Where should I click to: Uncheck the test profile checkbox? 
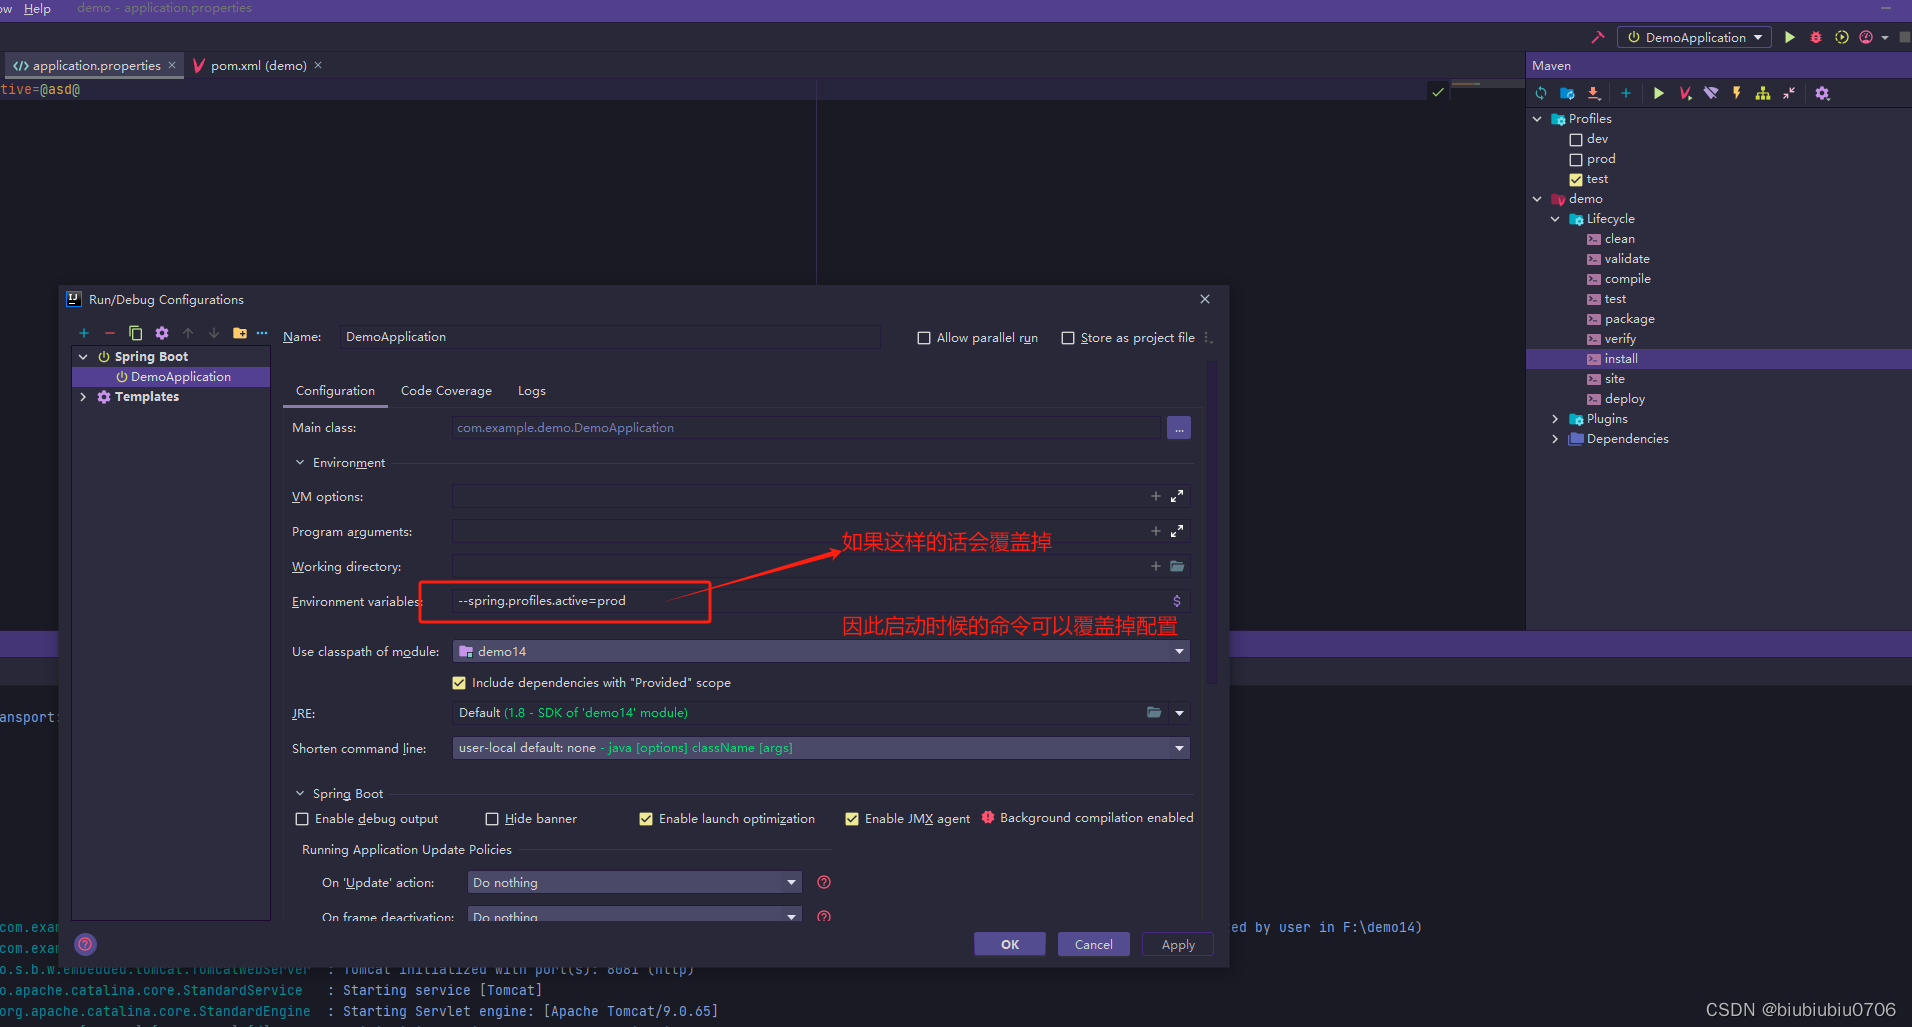[x=1576, y=179]
